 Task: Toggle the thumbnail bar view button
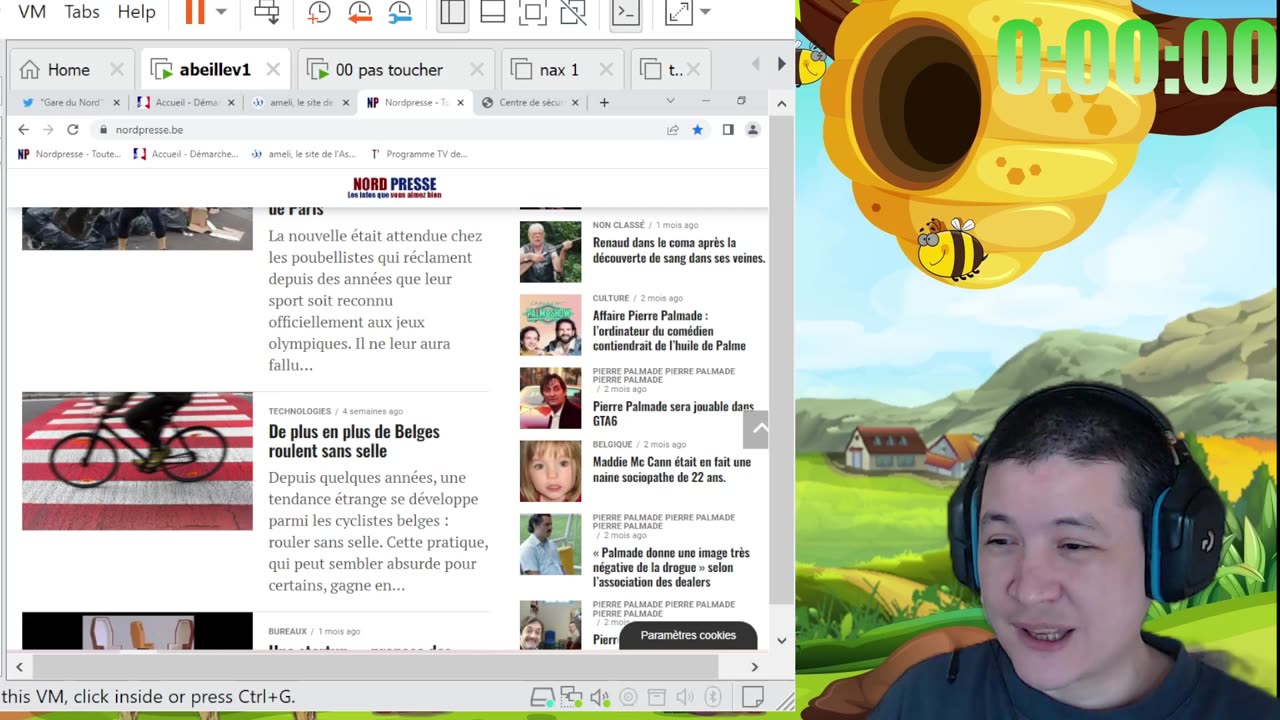492,12
